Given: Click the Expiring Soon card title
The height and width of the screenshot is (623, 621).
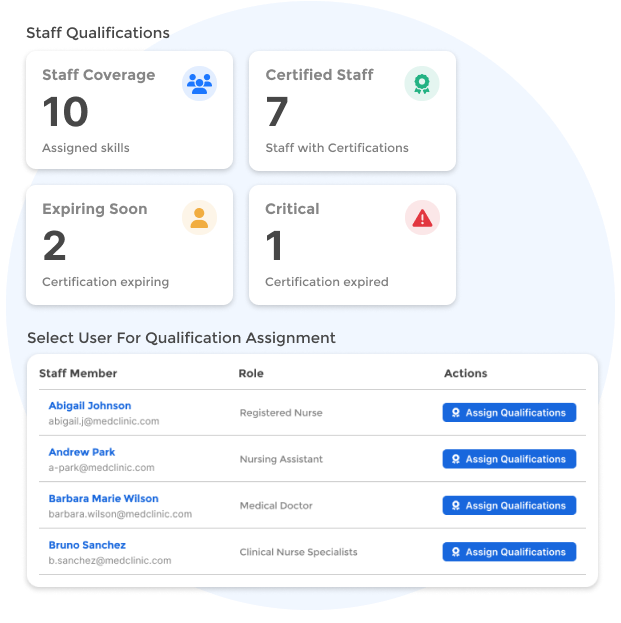Looking at the screenshot, I should tap(95, 209).
